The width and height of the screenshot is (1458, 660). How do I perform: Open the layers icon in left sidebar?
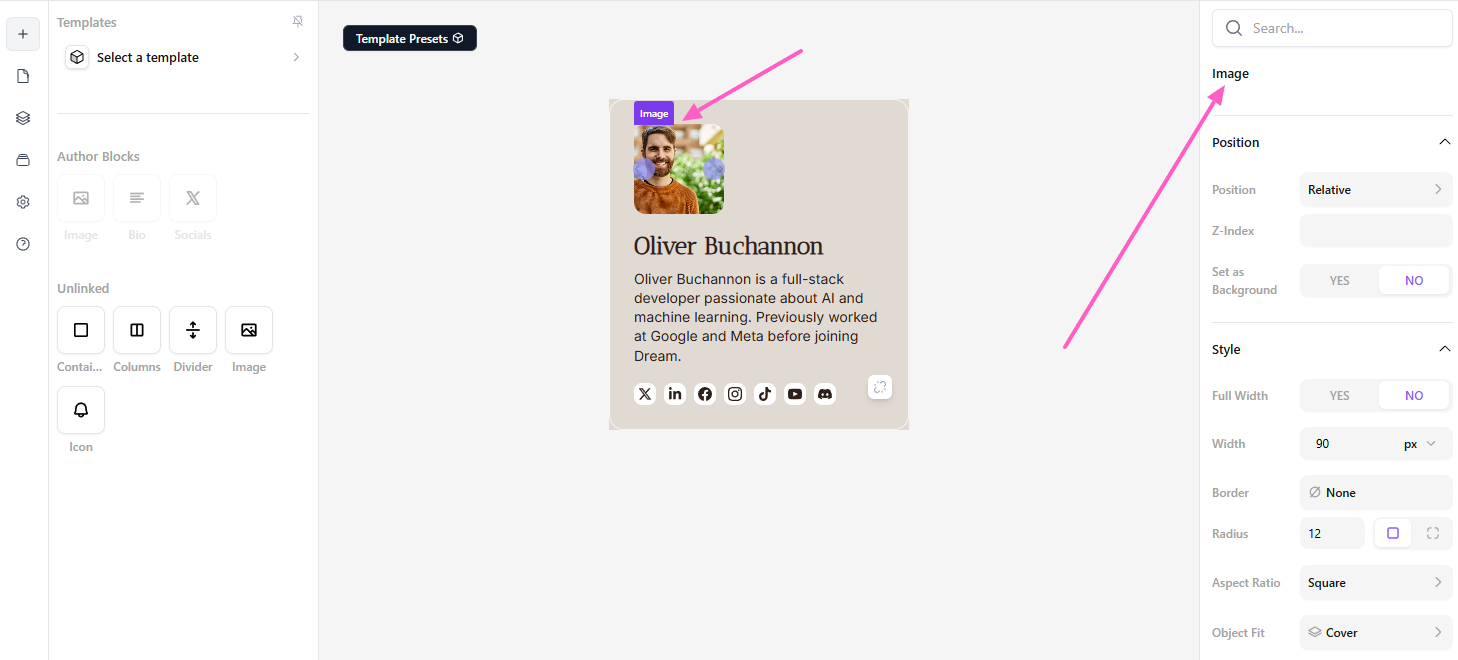pos(23,118)
